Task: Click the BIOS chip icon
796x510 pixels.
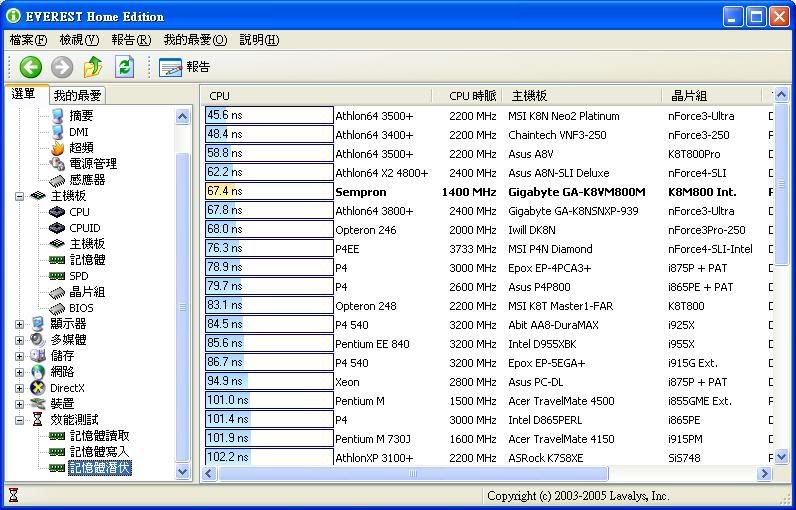Action: tap(57, 308)
